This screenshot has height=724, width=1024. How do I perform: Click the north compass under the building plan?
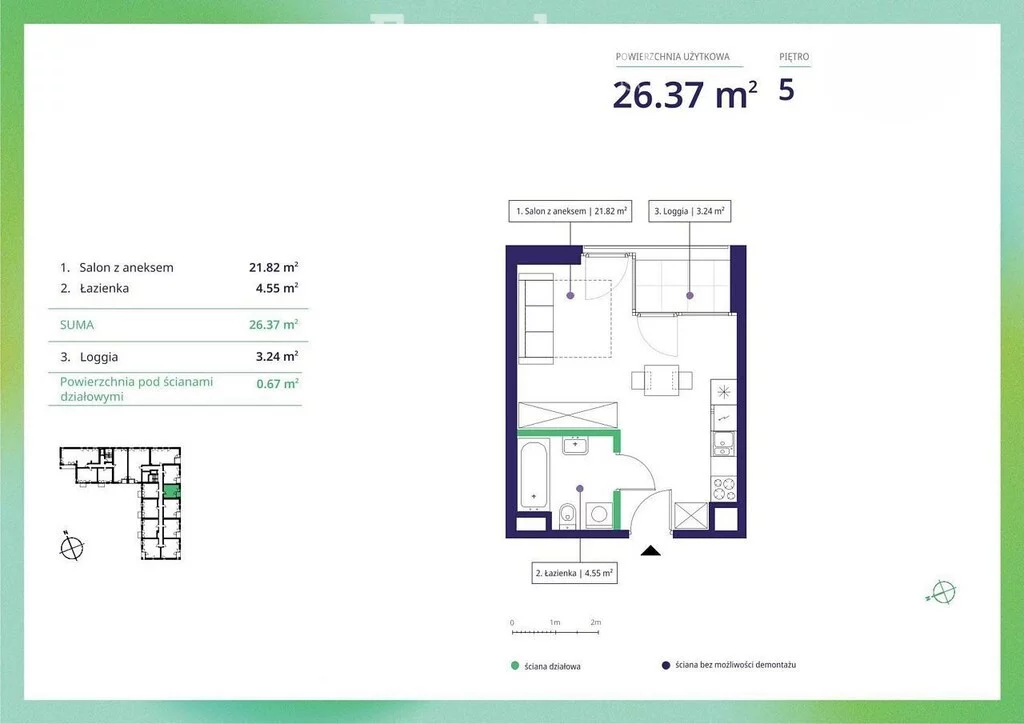click(71, 546)
